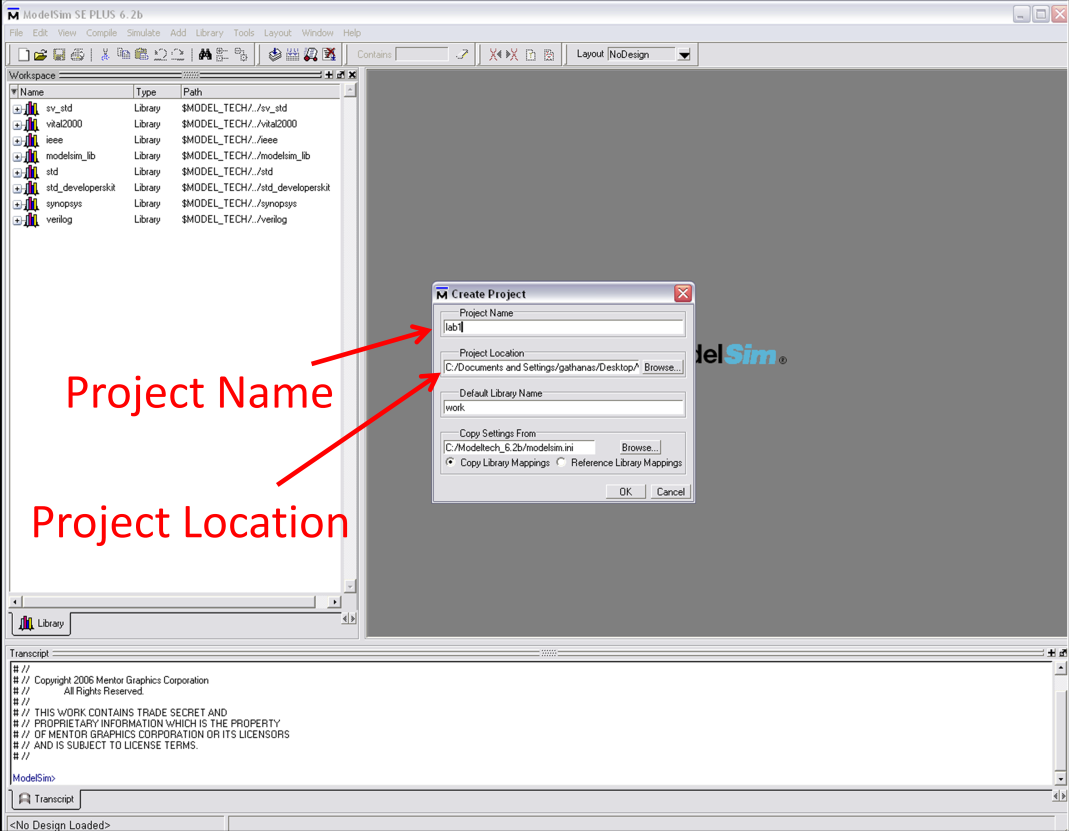Screen dimensions: 1069x831
Task: Click the Project Name input field
Action: [563, 327]
